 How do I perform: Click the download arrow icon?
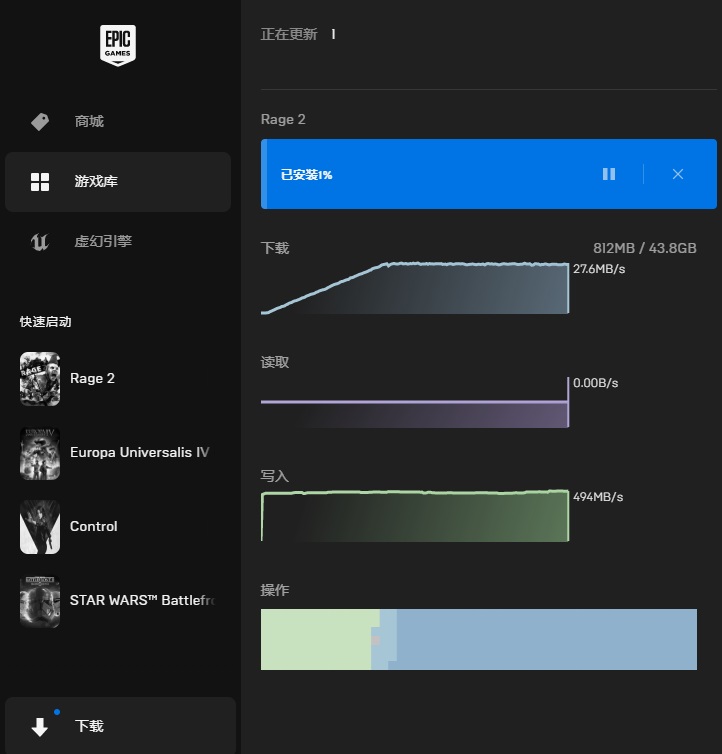(40, 727)
